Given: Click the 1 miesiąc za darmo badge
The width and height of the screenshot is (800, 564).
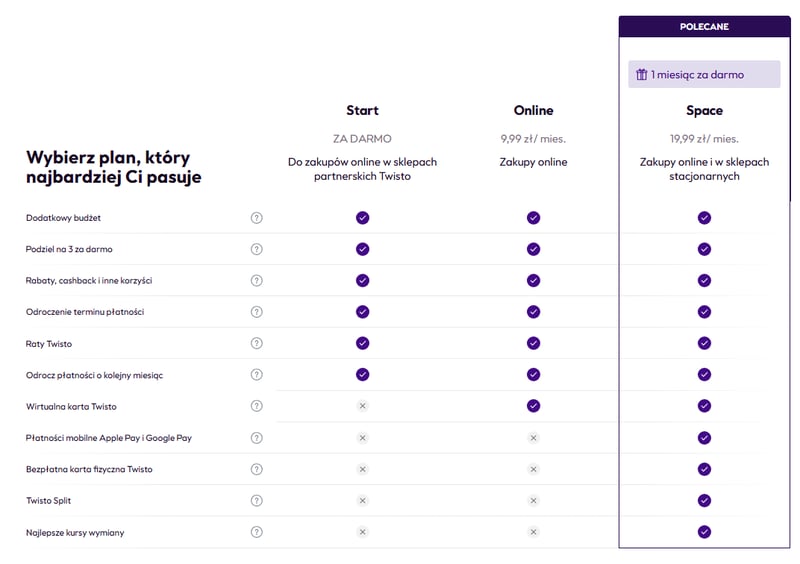Looking at the screenshot, I should pos(704,75).
